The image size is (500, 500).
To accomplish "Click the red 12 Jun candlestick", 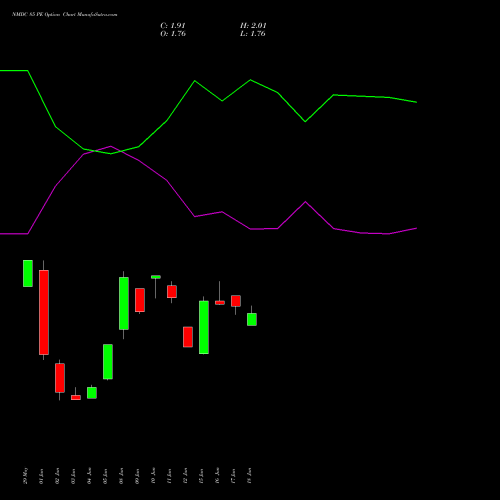I will click(188, 337).
